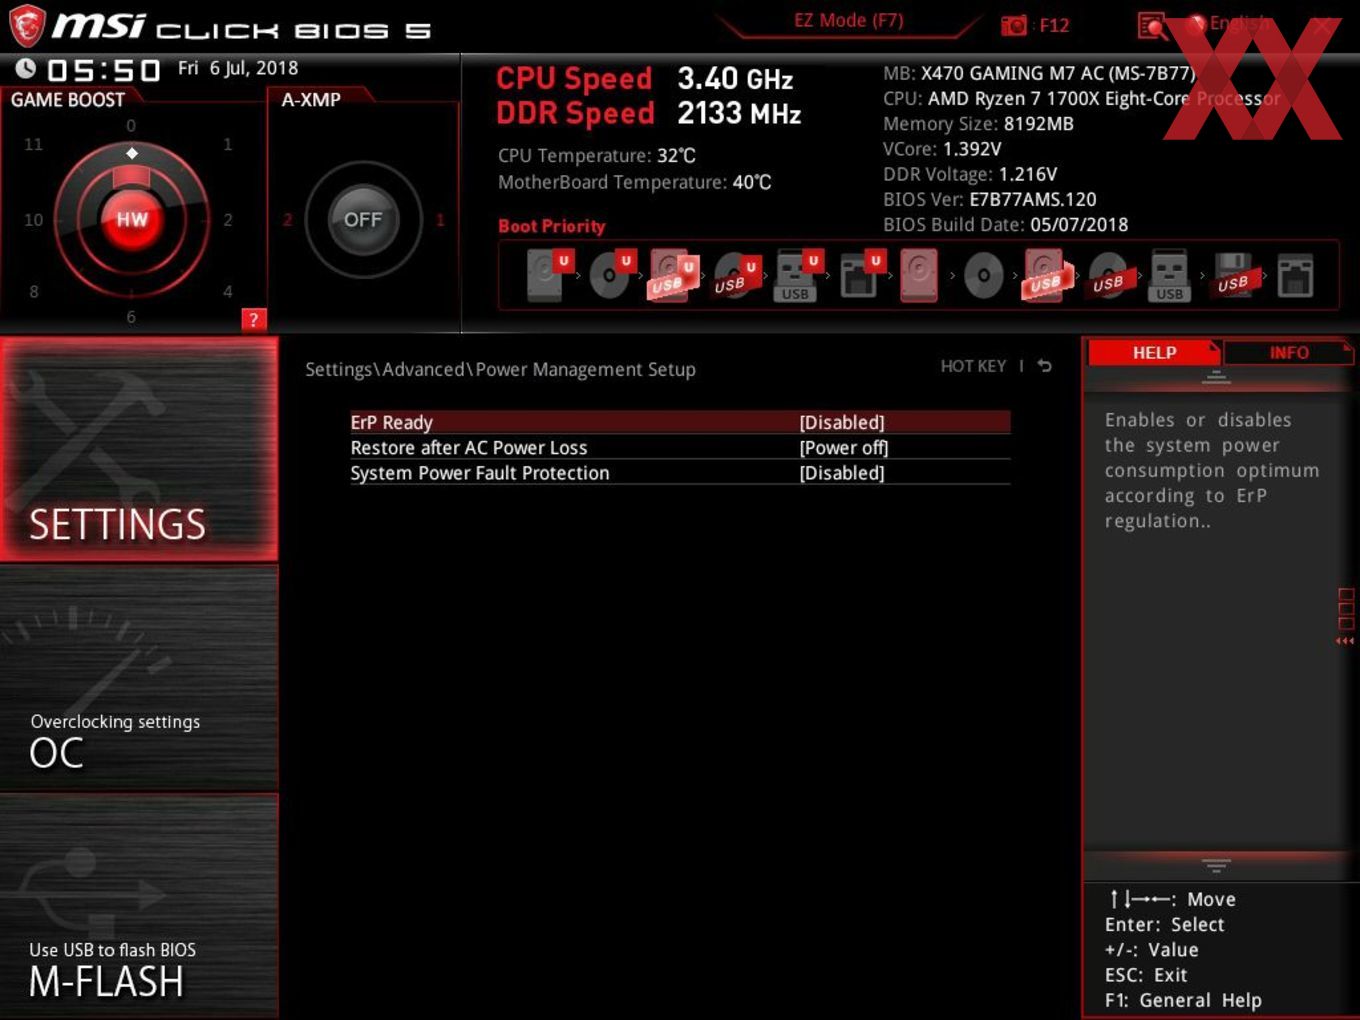The height and width of the screenshot is (1020, 1360).
Task: Select the UEFI USB CD/DVD boot icon
Action: (x=735, y=276)
